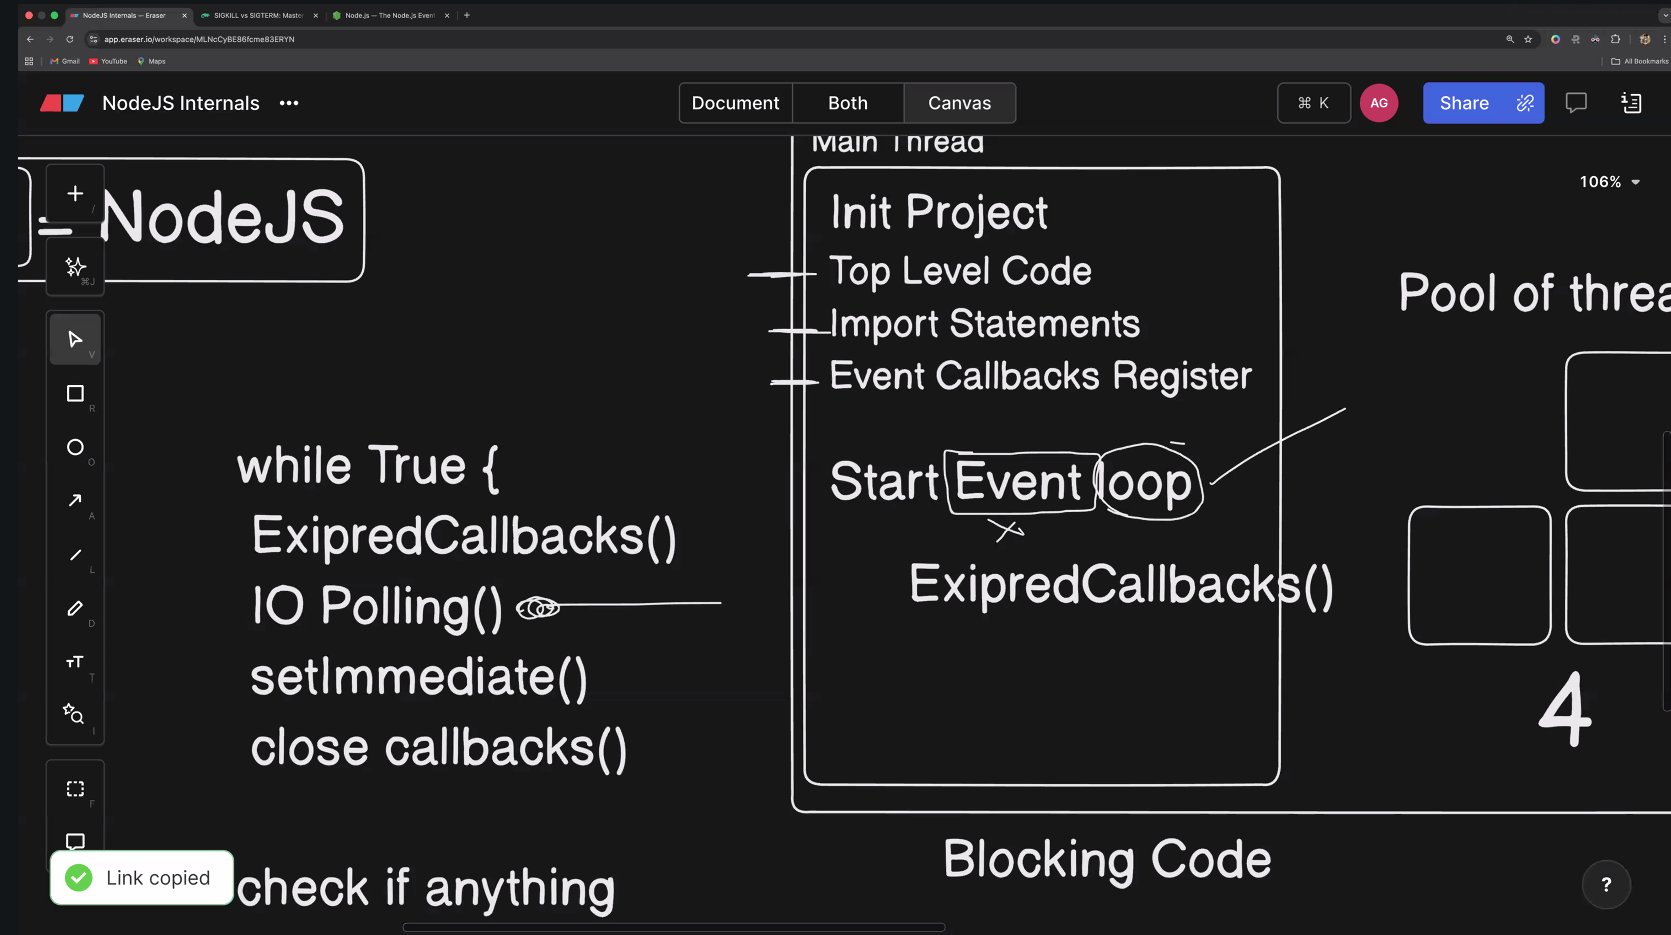Open the browser profile avatar
This screenshot has width=1671, height=935.
click(x=1645, y=39)
